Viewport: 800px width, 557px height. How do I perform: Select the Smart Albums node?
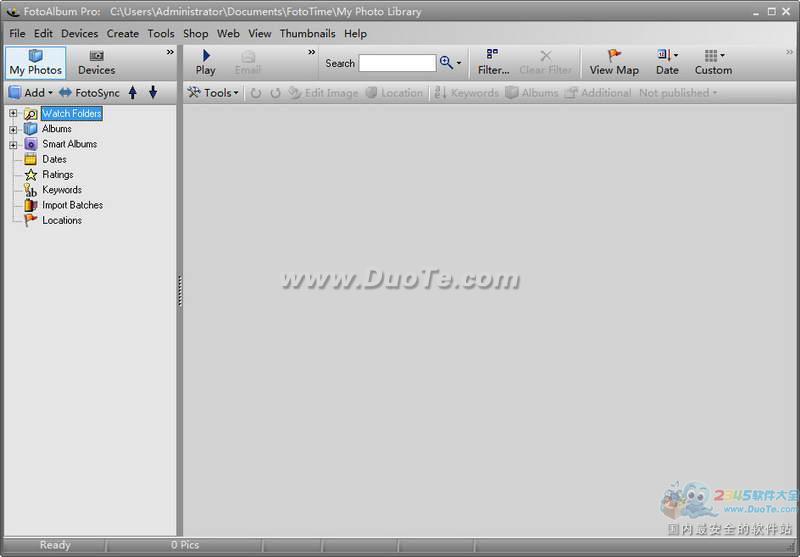tap(69, 144)
